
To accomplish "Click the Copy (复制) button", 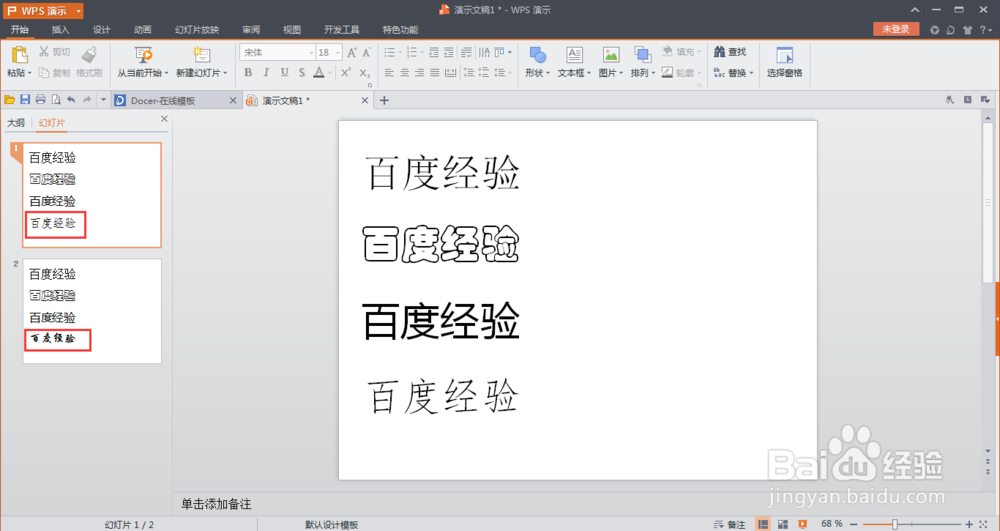I will (x=54, y=73).
